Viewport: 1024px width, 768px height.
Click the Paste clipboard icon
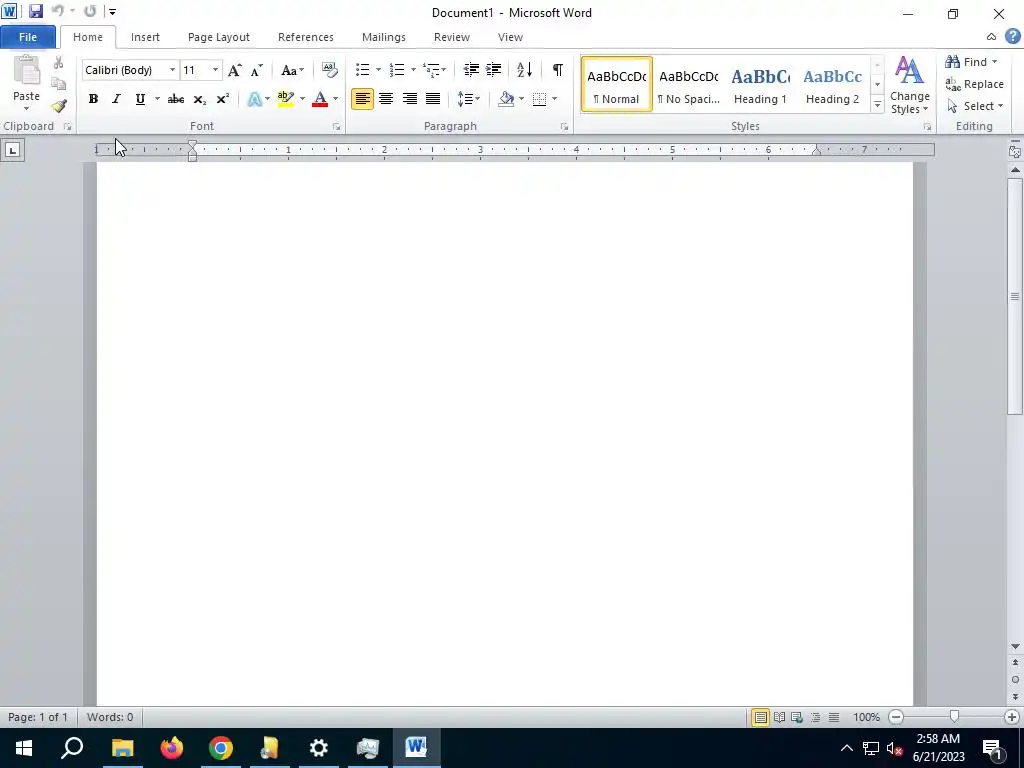[x=27, y=71]
